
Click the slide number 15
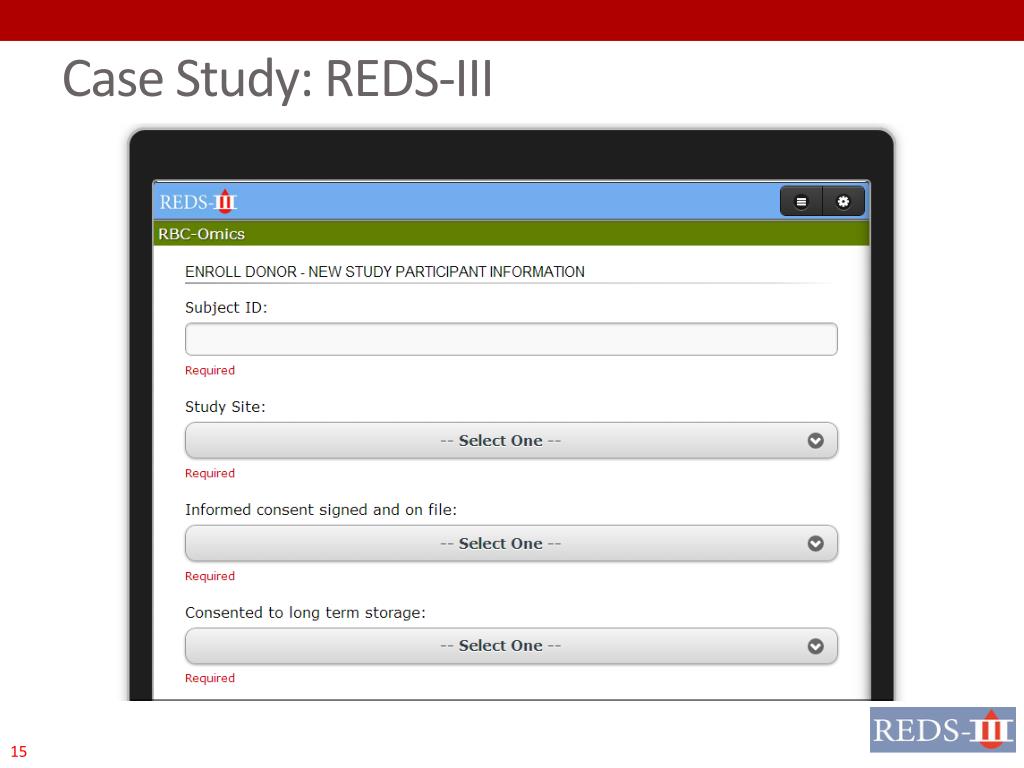point(19,752)
